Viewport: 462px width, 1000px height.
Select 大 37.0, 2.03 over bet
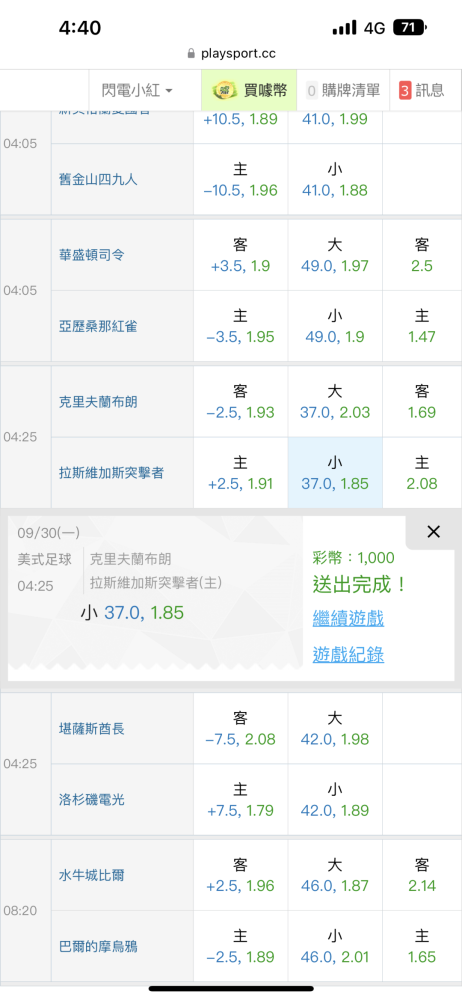point(335,401)
